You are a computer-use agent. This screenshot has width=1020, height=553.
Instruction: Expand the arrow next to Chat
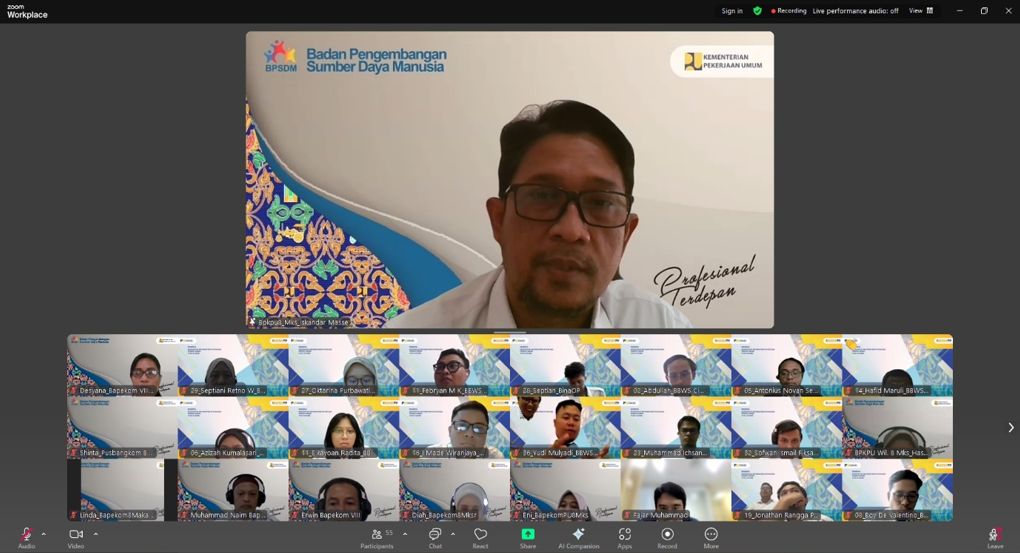(x=453, y=534)
